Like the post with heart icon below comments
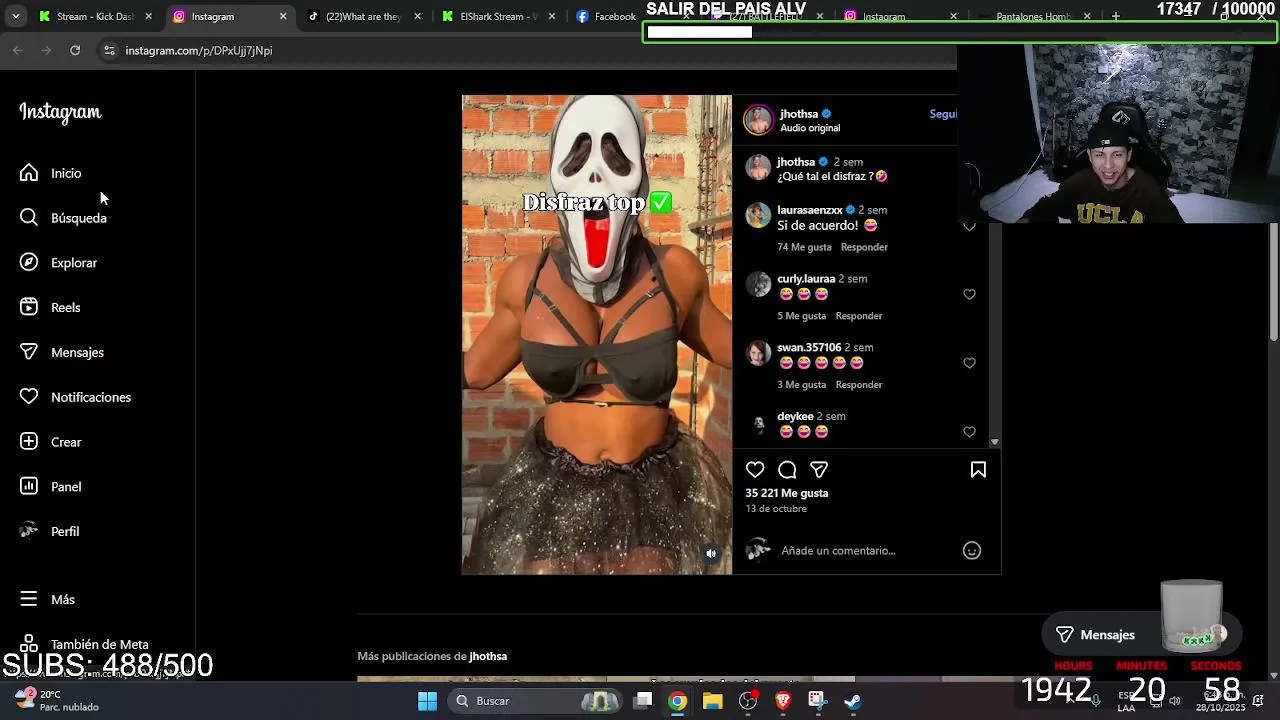Image resolution: width=1280 pixels, height=720 pixels. (x=755, y=470)
